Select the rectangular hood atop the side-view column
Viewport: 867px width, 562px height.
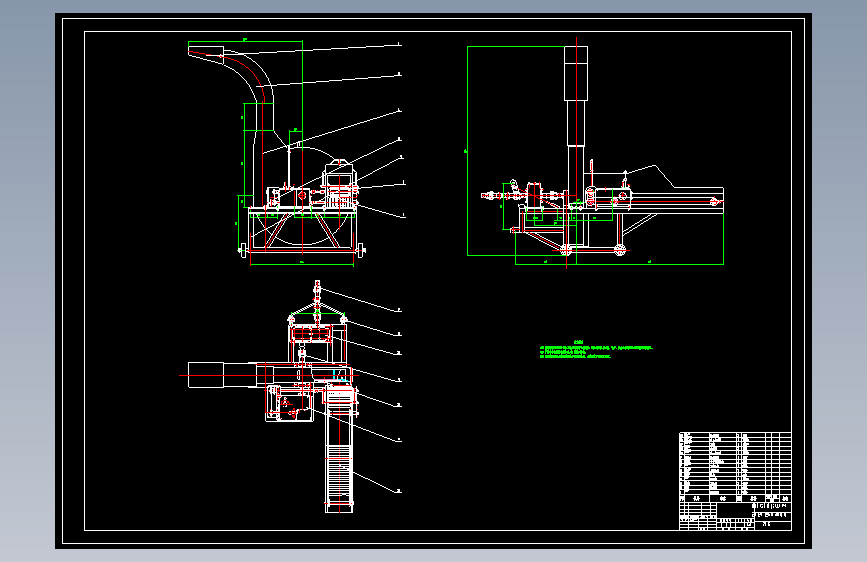click(x=576, y=74)
